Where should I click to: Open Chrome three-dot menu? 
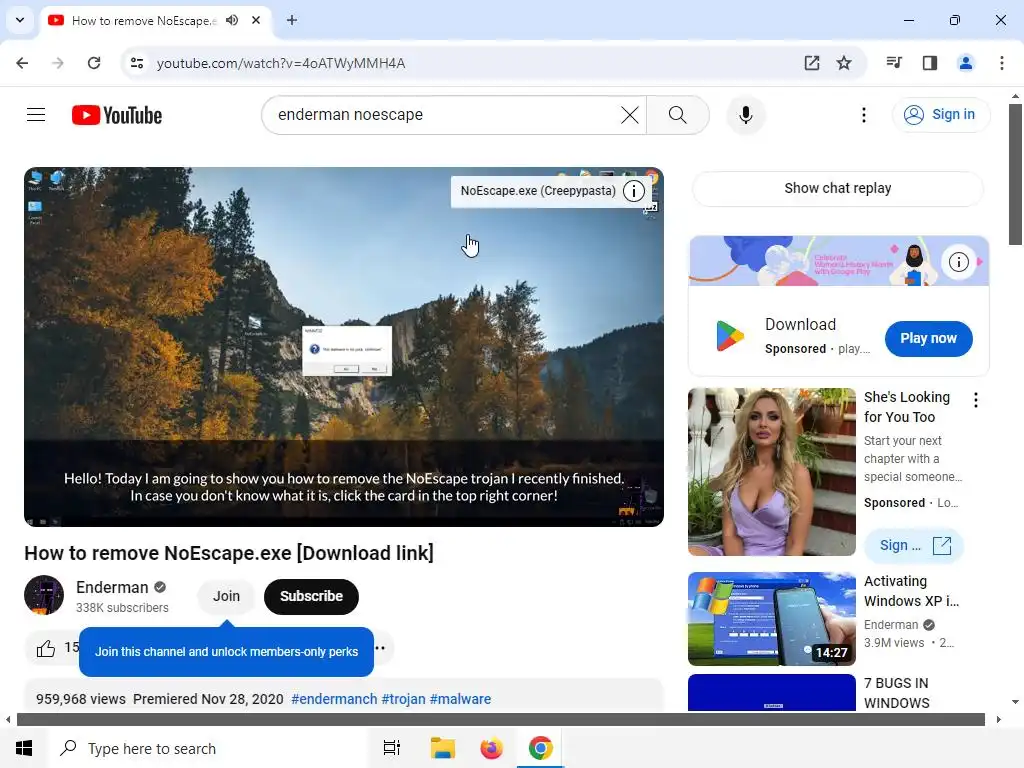(x=1001, y=63)
